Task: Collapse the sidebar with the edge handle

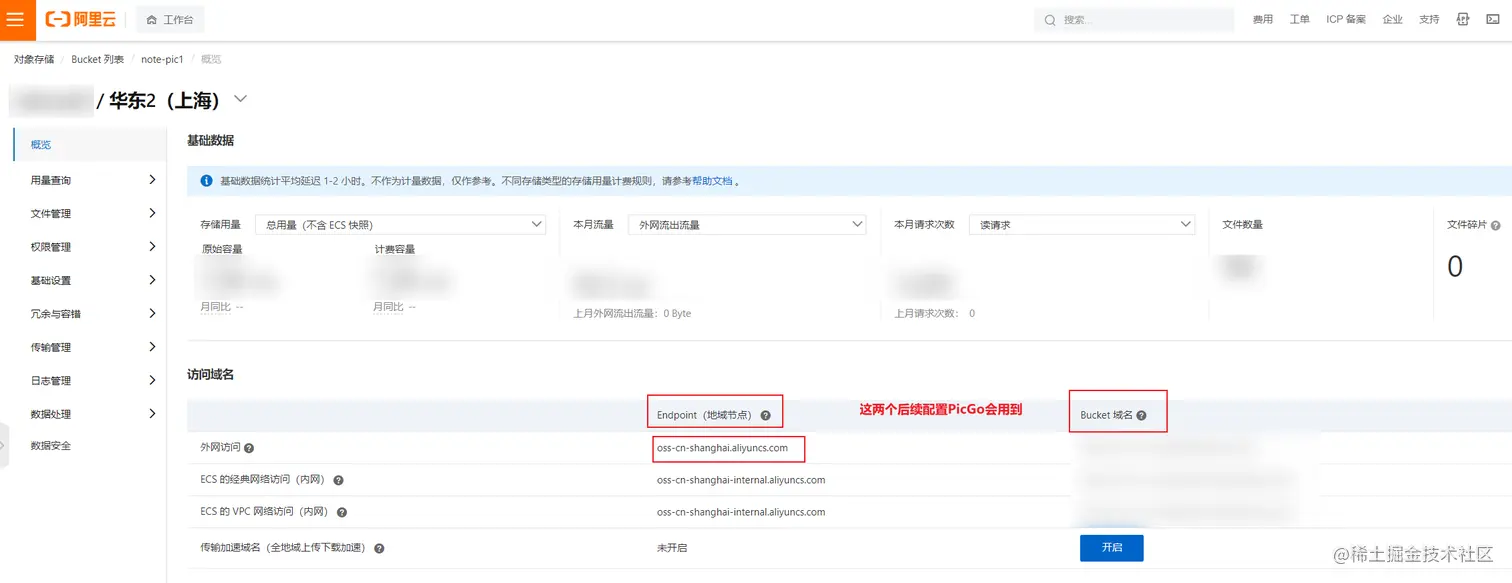Action: click(x=4, y=447)
